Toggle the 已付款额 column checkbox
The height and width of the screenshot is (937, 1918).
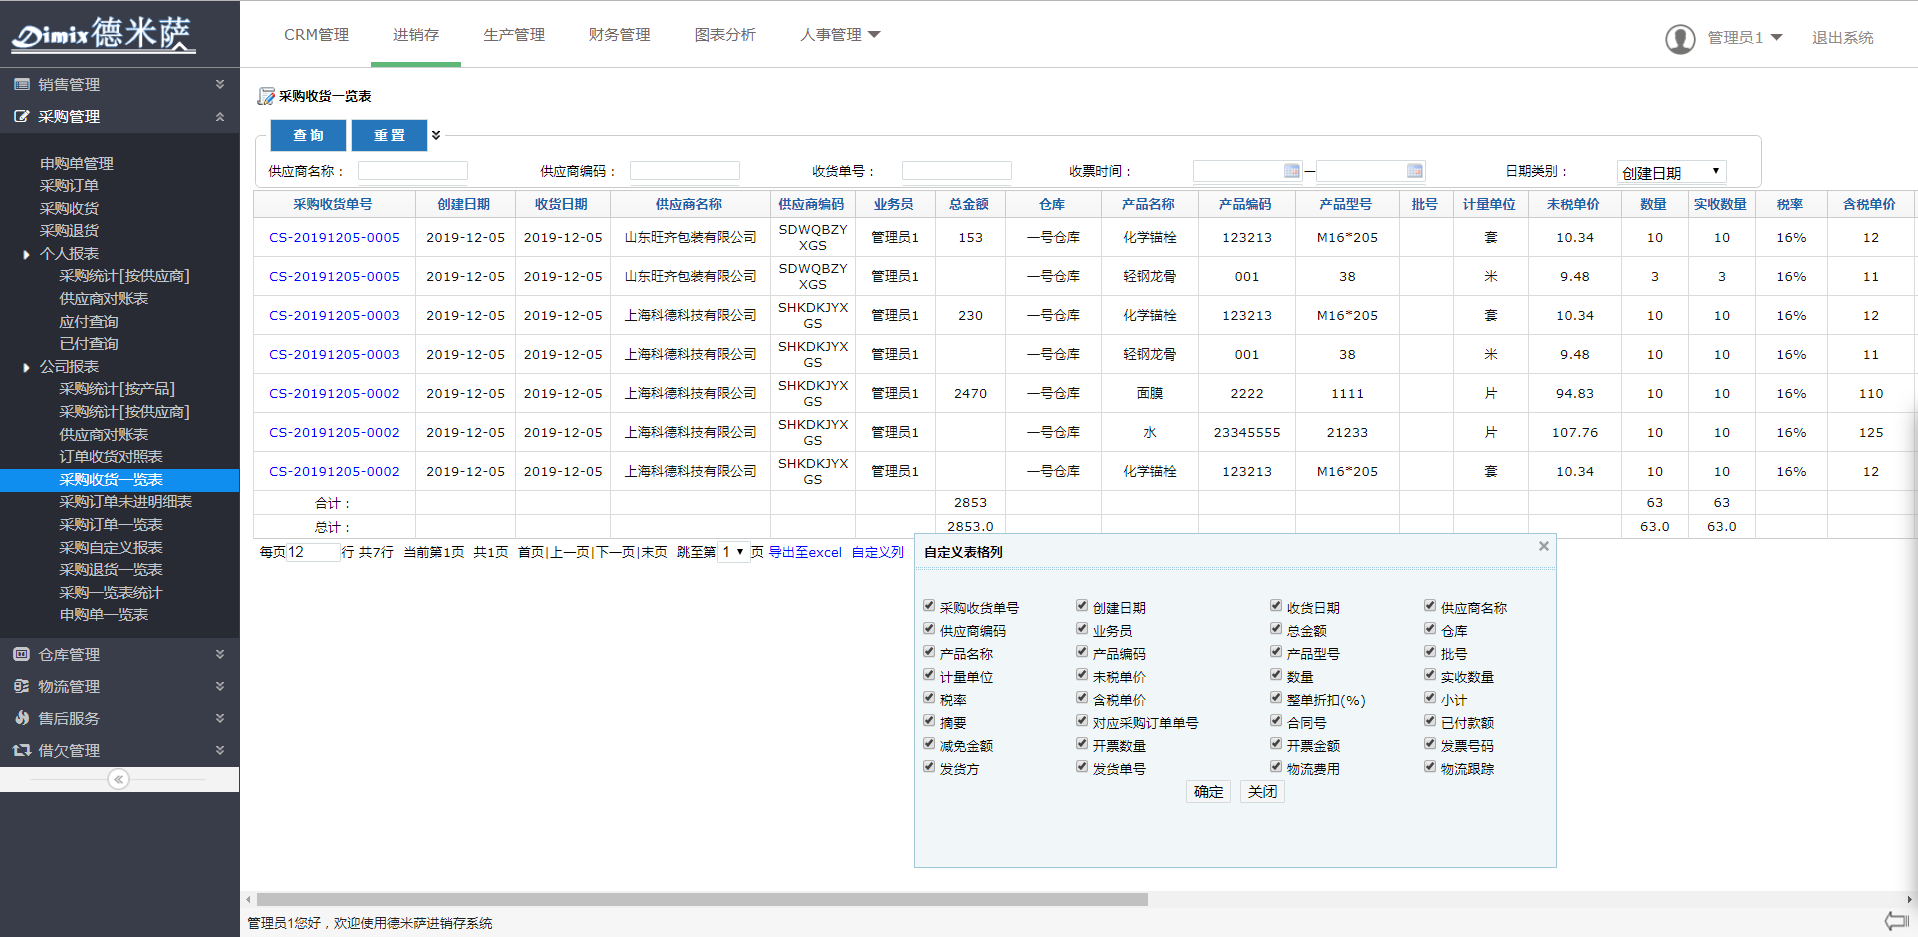point(1430,721)
